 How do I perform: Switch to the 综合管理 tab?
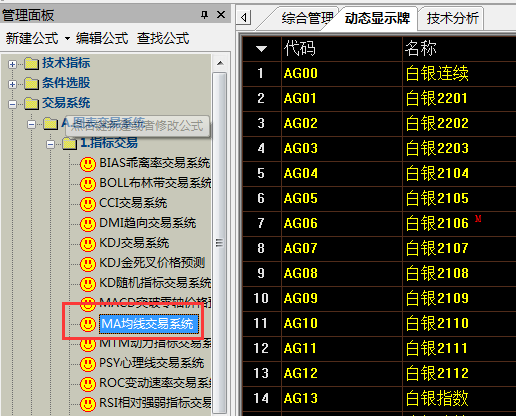click(307, 18)
